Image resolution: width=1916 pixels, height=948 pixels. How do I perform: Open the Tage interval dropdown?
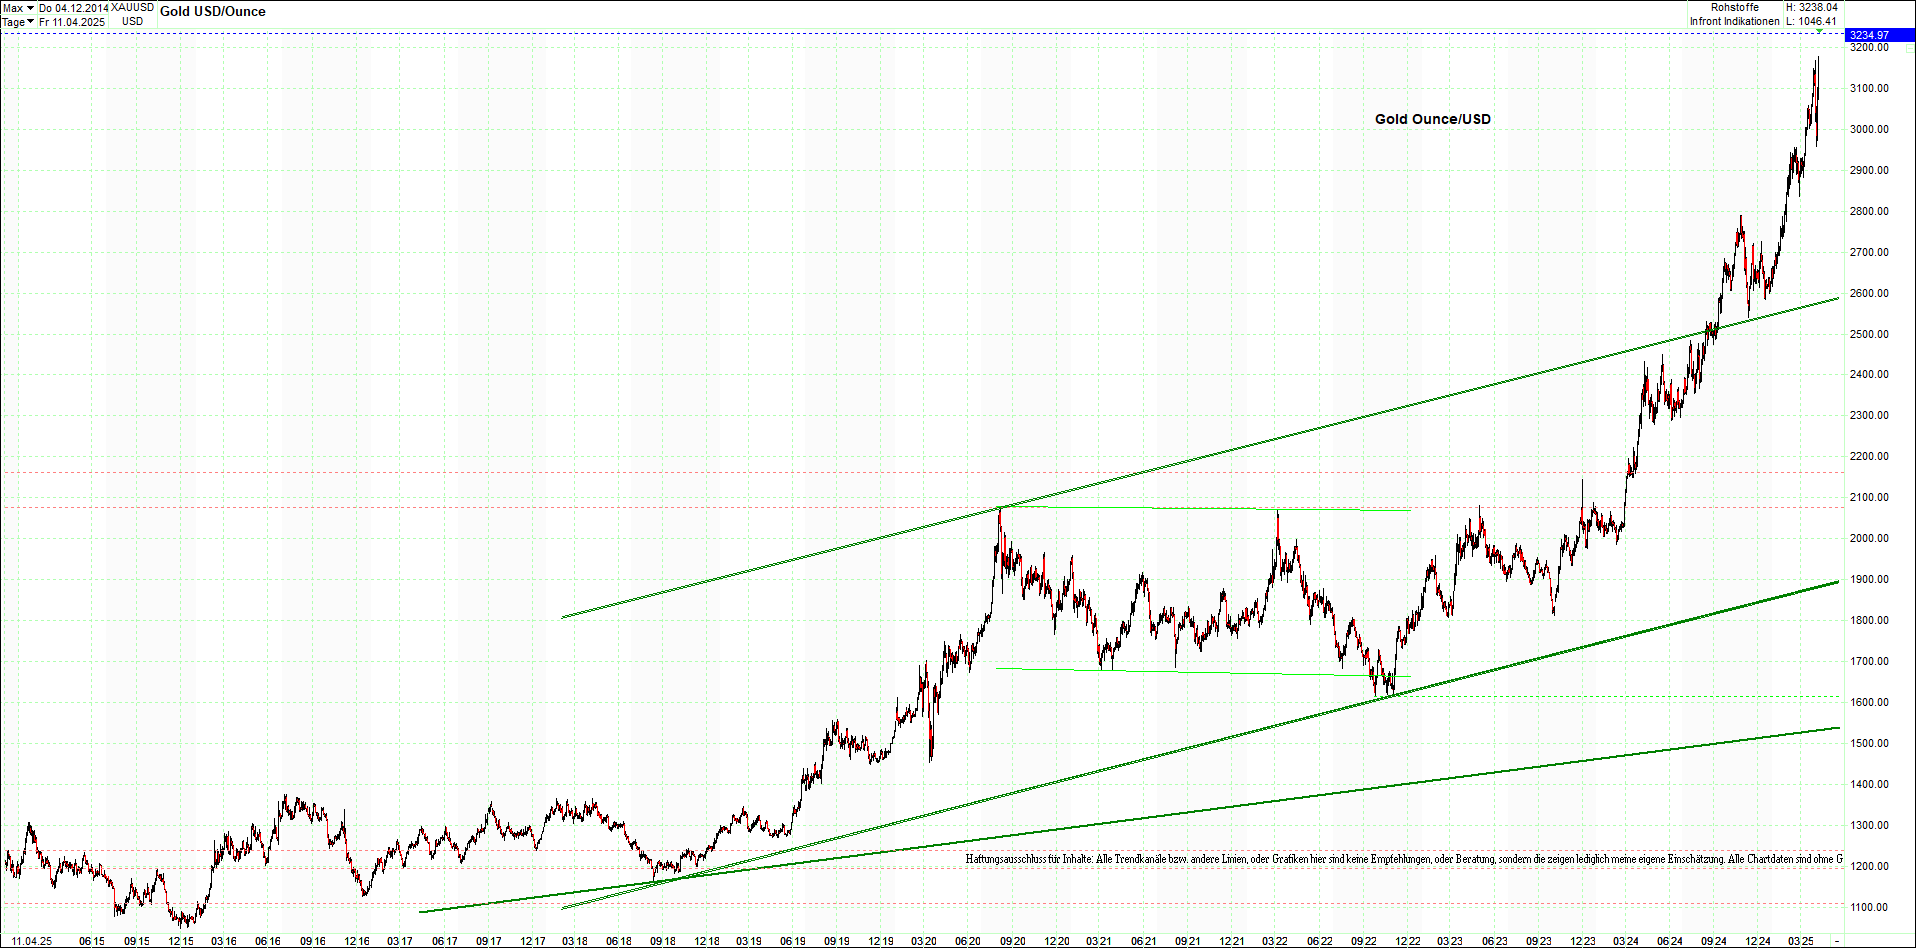click(x=18, y=22)
